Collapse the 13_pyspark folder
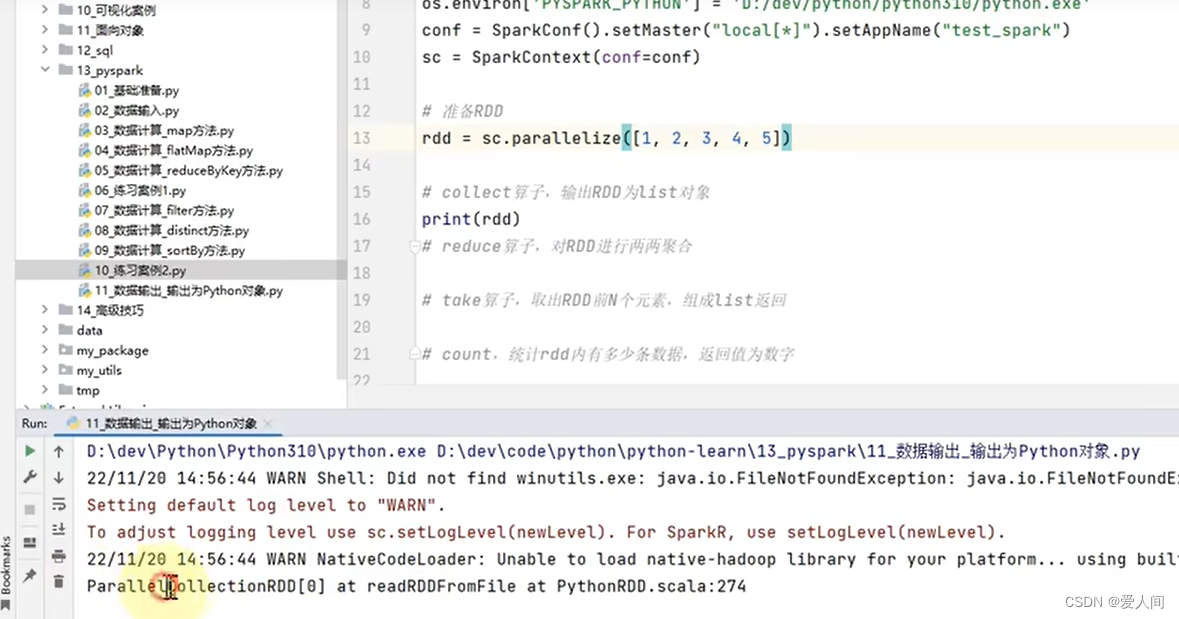The height and width of the screenshot is (619, 1179). (44, 70)
